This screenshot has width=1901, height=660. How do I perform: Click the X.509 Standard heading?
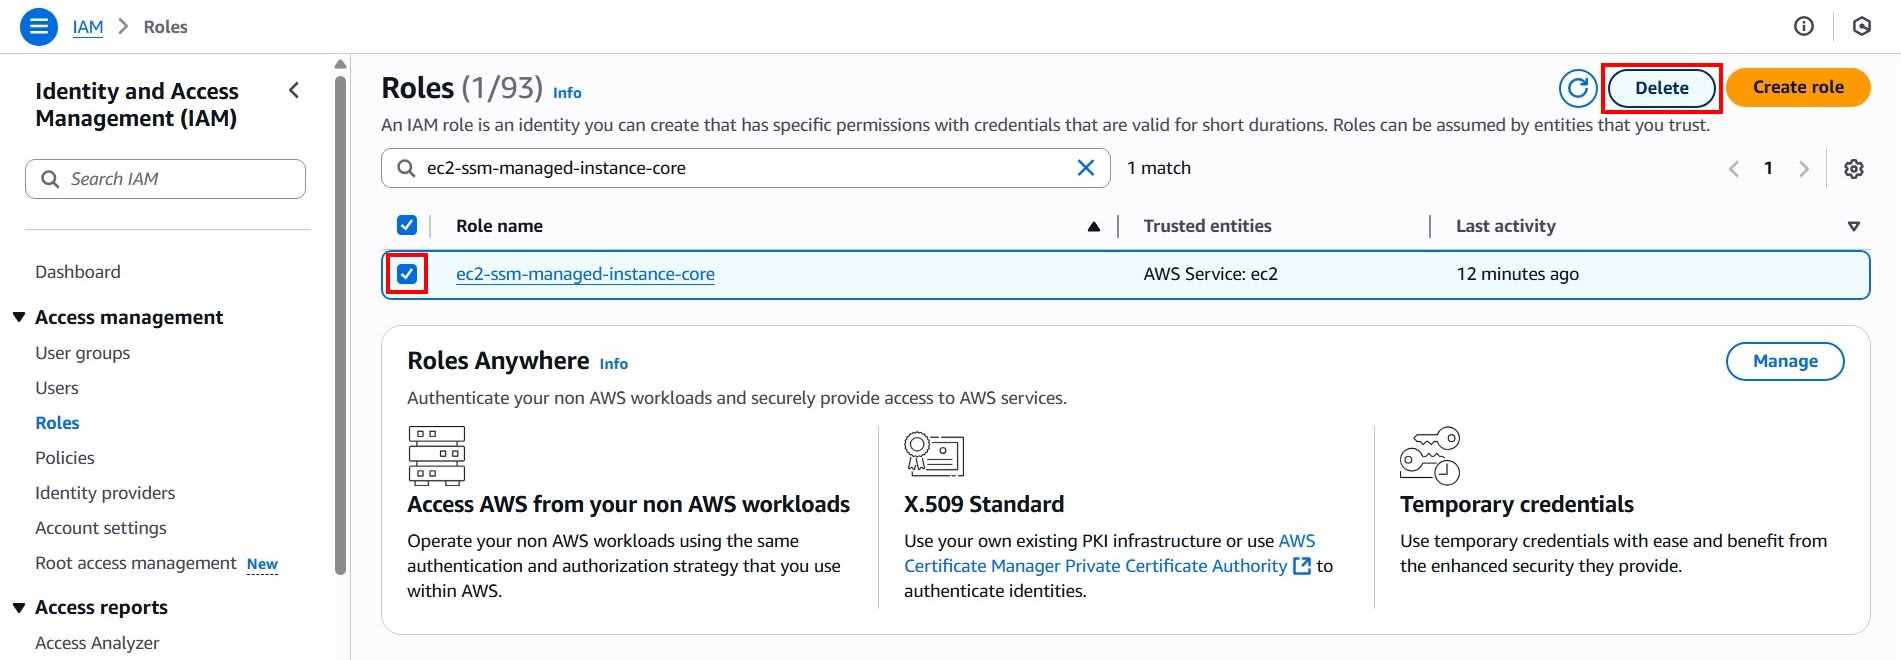[x=984, y=504]
